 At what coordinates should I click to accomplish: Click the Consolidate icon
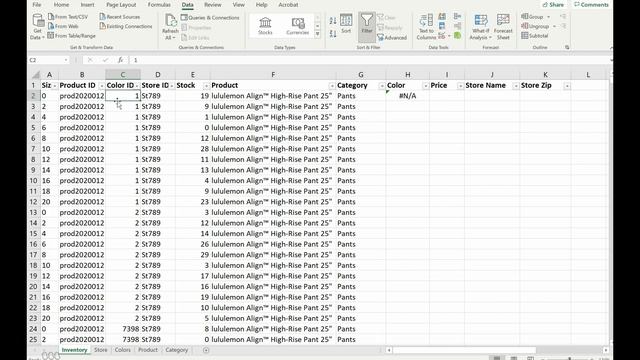point(458,17)
